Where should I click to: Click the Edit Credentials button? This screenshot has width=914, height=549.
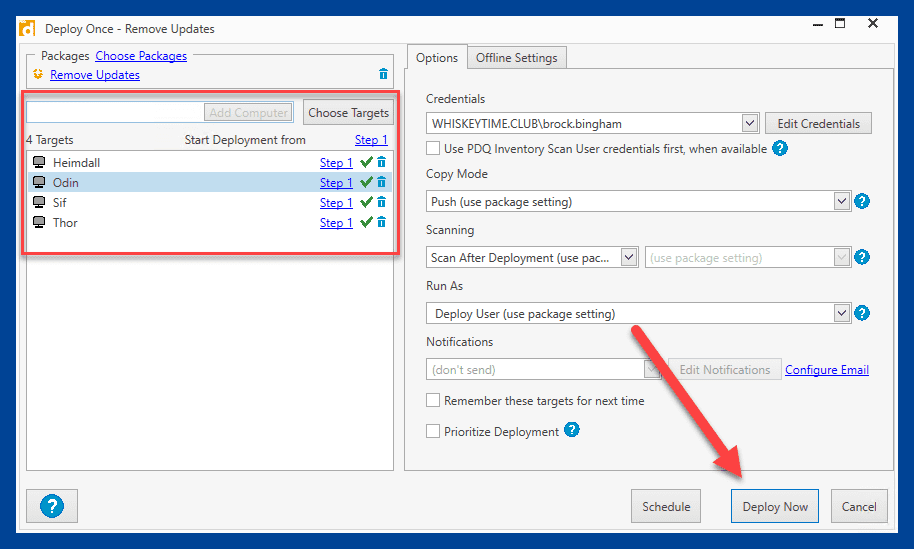[x=818, y=124]
